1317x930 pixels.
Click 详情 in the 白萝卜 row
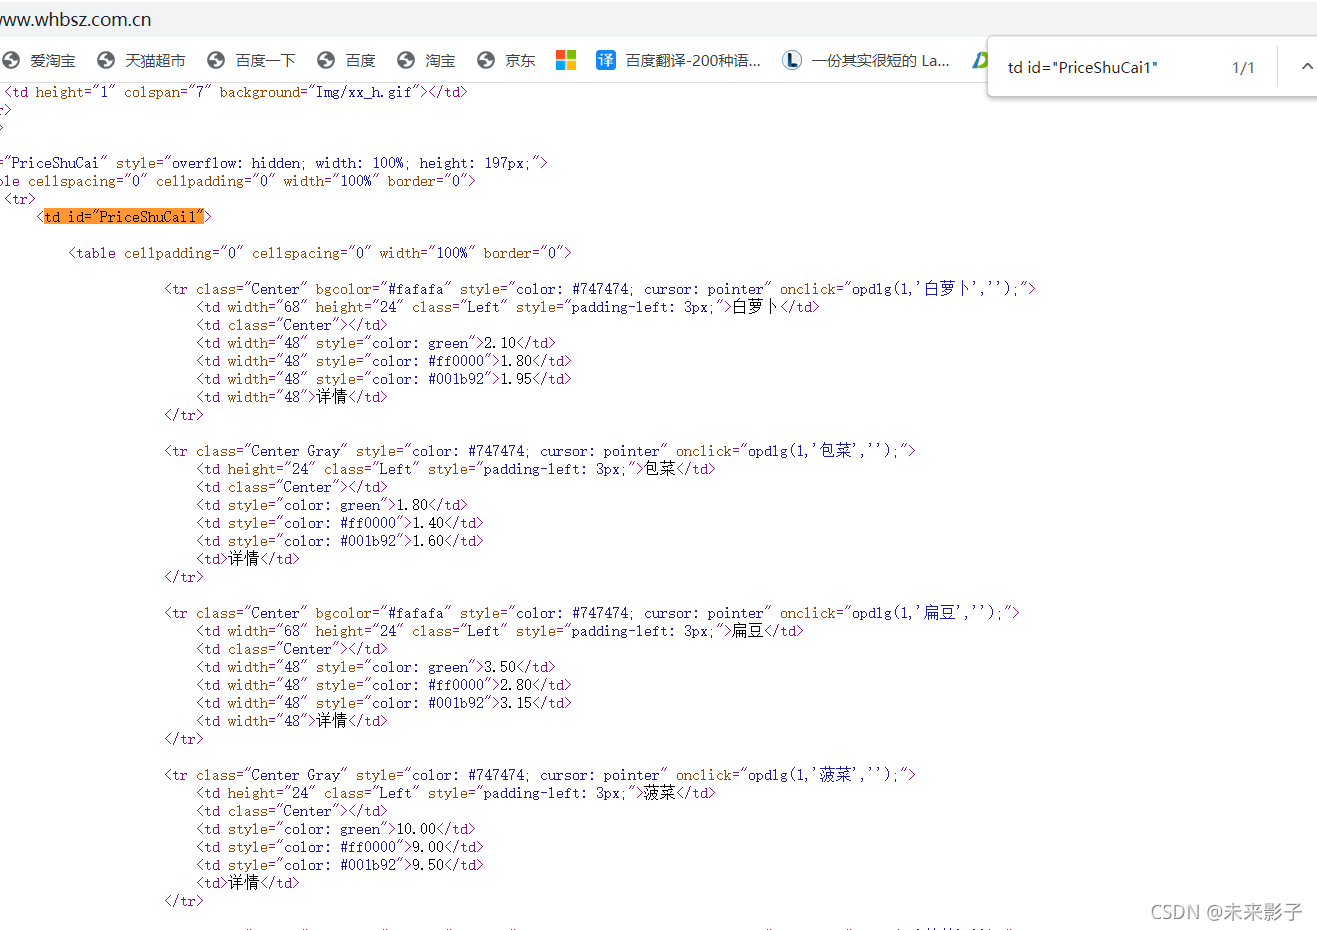pyautogui.click(x=332, y=397)
